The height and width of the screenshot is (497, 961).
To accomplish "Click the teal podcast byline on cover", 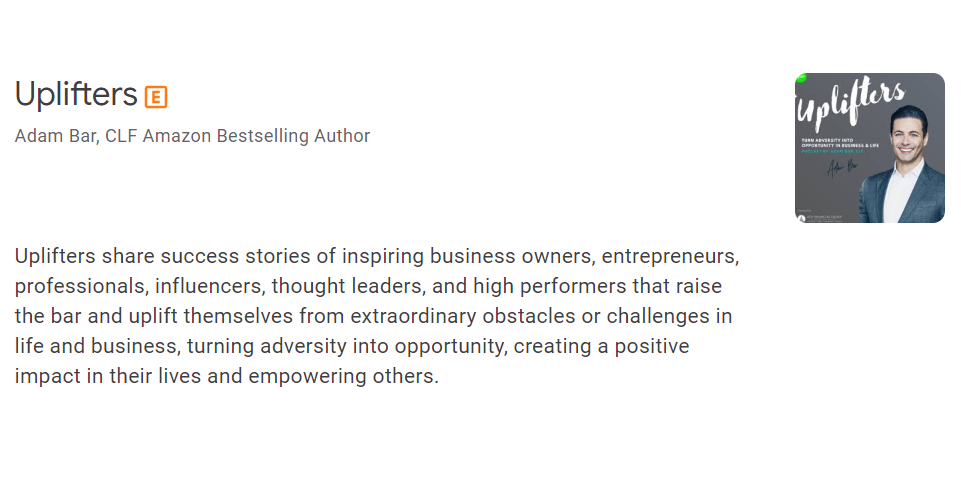I will click(832, 152).
